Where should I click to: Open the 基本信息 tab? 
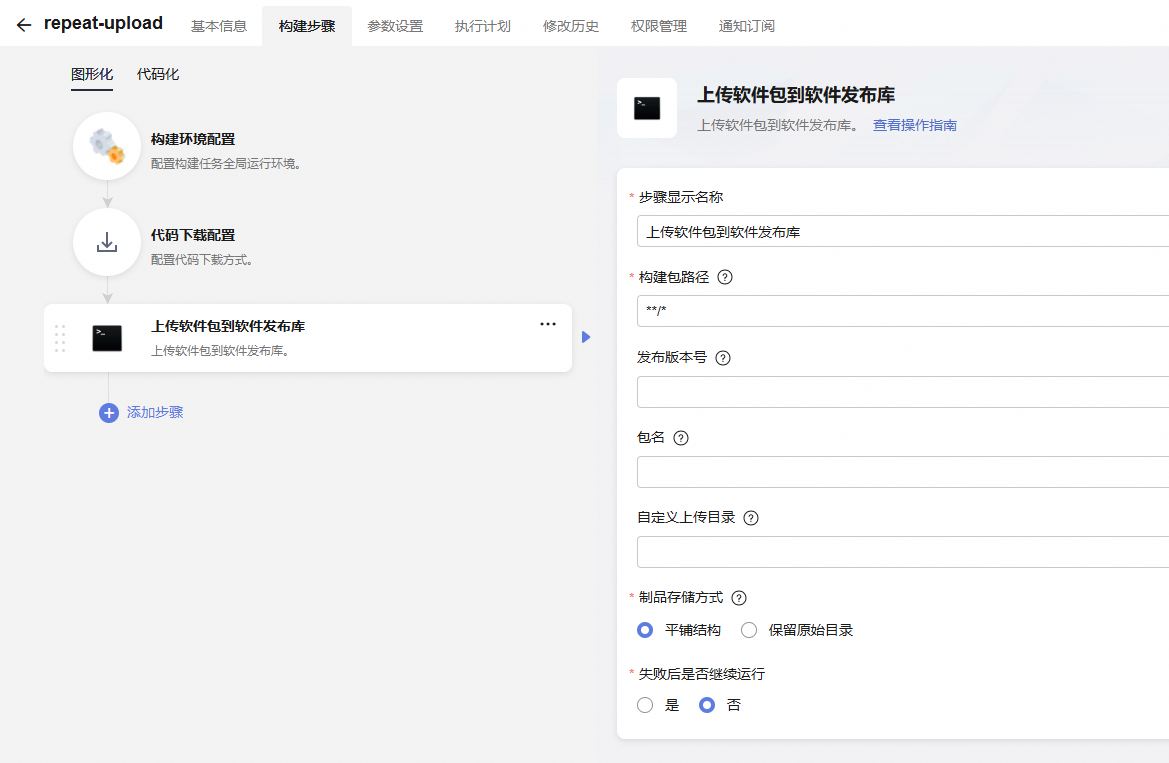click(x=218, y=26)
